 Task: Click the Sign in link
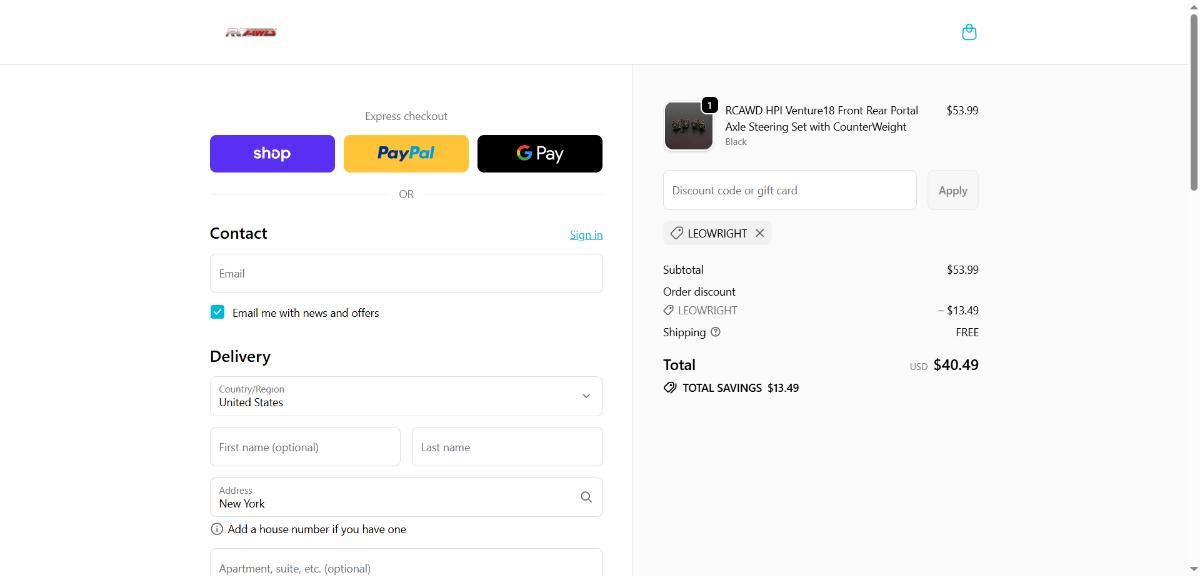pyautogui.click(x=586, y=234)
